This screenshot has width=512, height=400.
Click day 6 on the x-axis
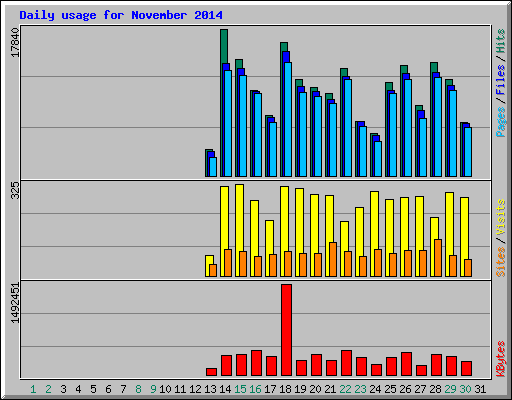pyautogui.click(x=108, y=389)
